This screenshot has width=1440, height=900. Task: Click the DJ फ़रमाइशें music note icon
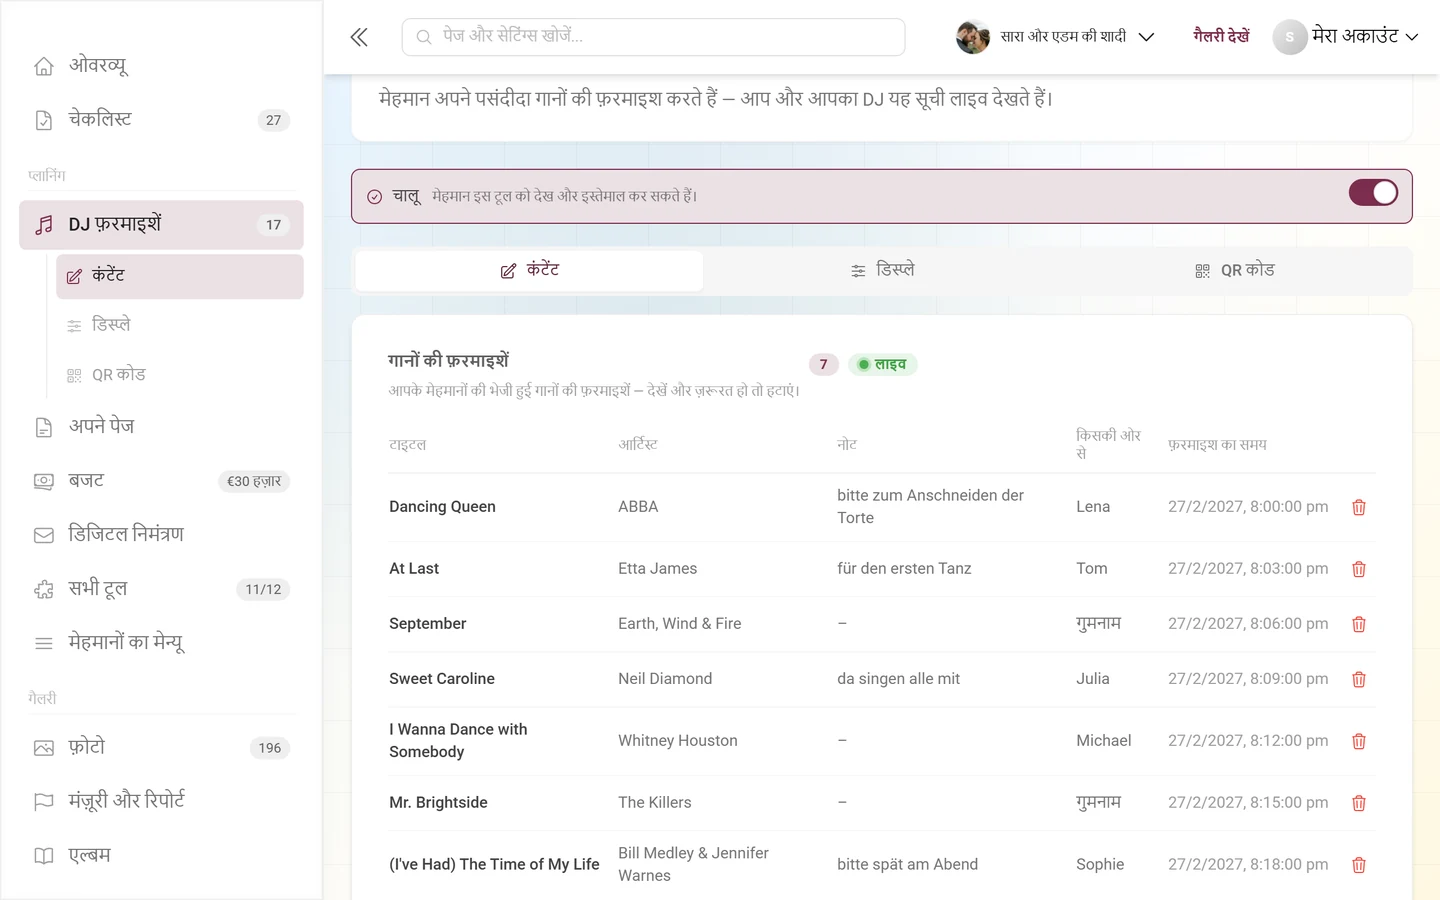(x=44, y=225)
